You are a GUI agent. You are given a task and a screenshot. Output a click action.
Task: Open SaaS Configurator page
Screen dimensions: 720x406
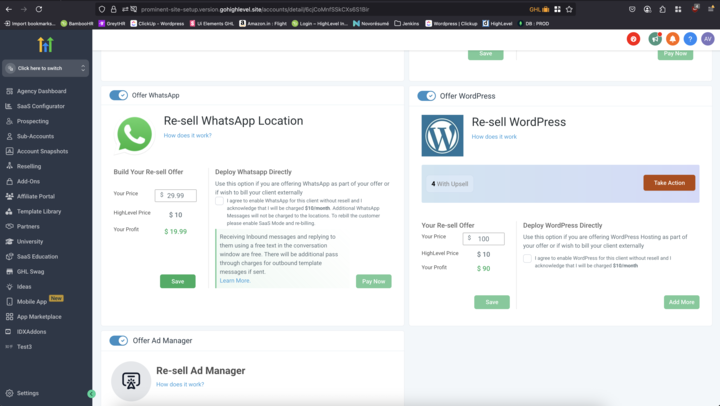pos(40,106)
